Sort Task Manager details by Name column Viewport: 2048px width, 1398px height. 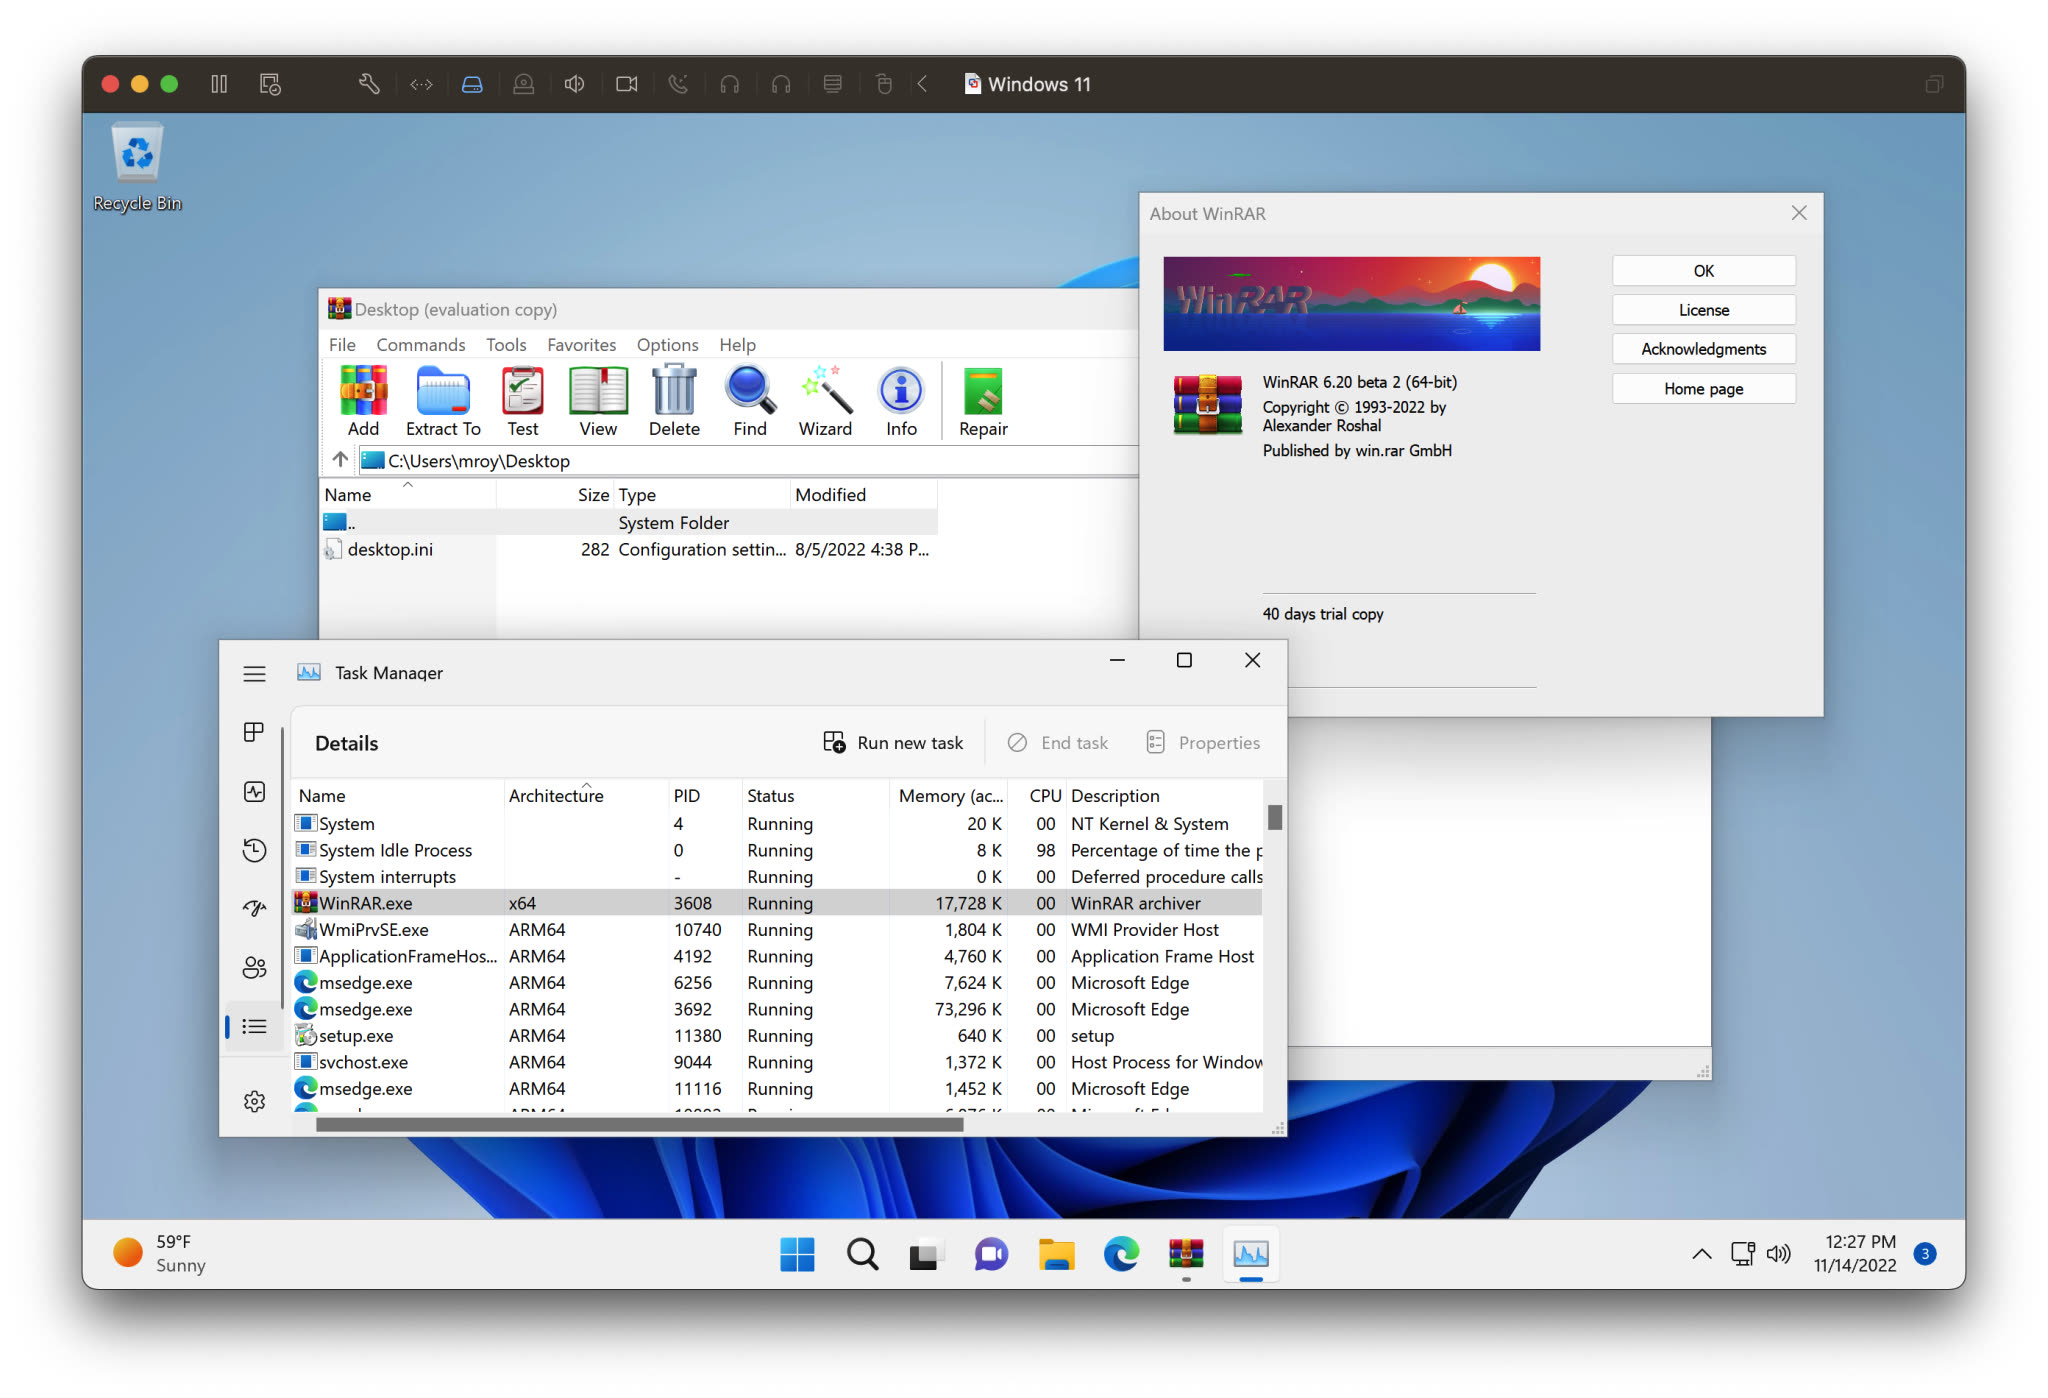click(398, 795)
